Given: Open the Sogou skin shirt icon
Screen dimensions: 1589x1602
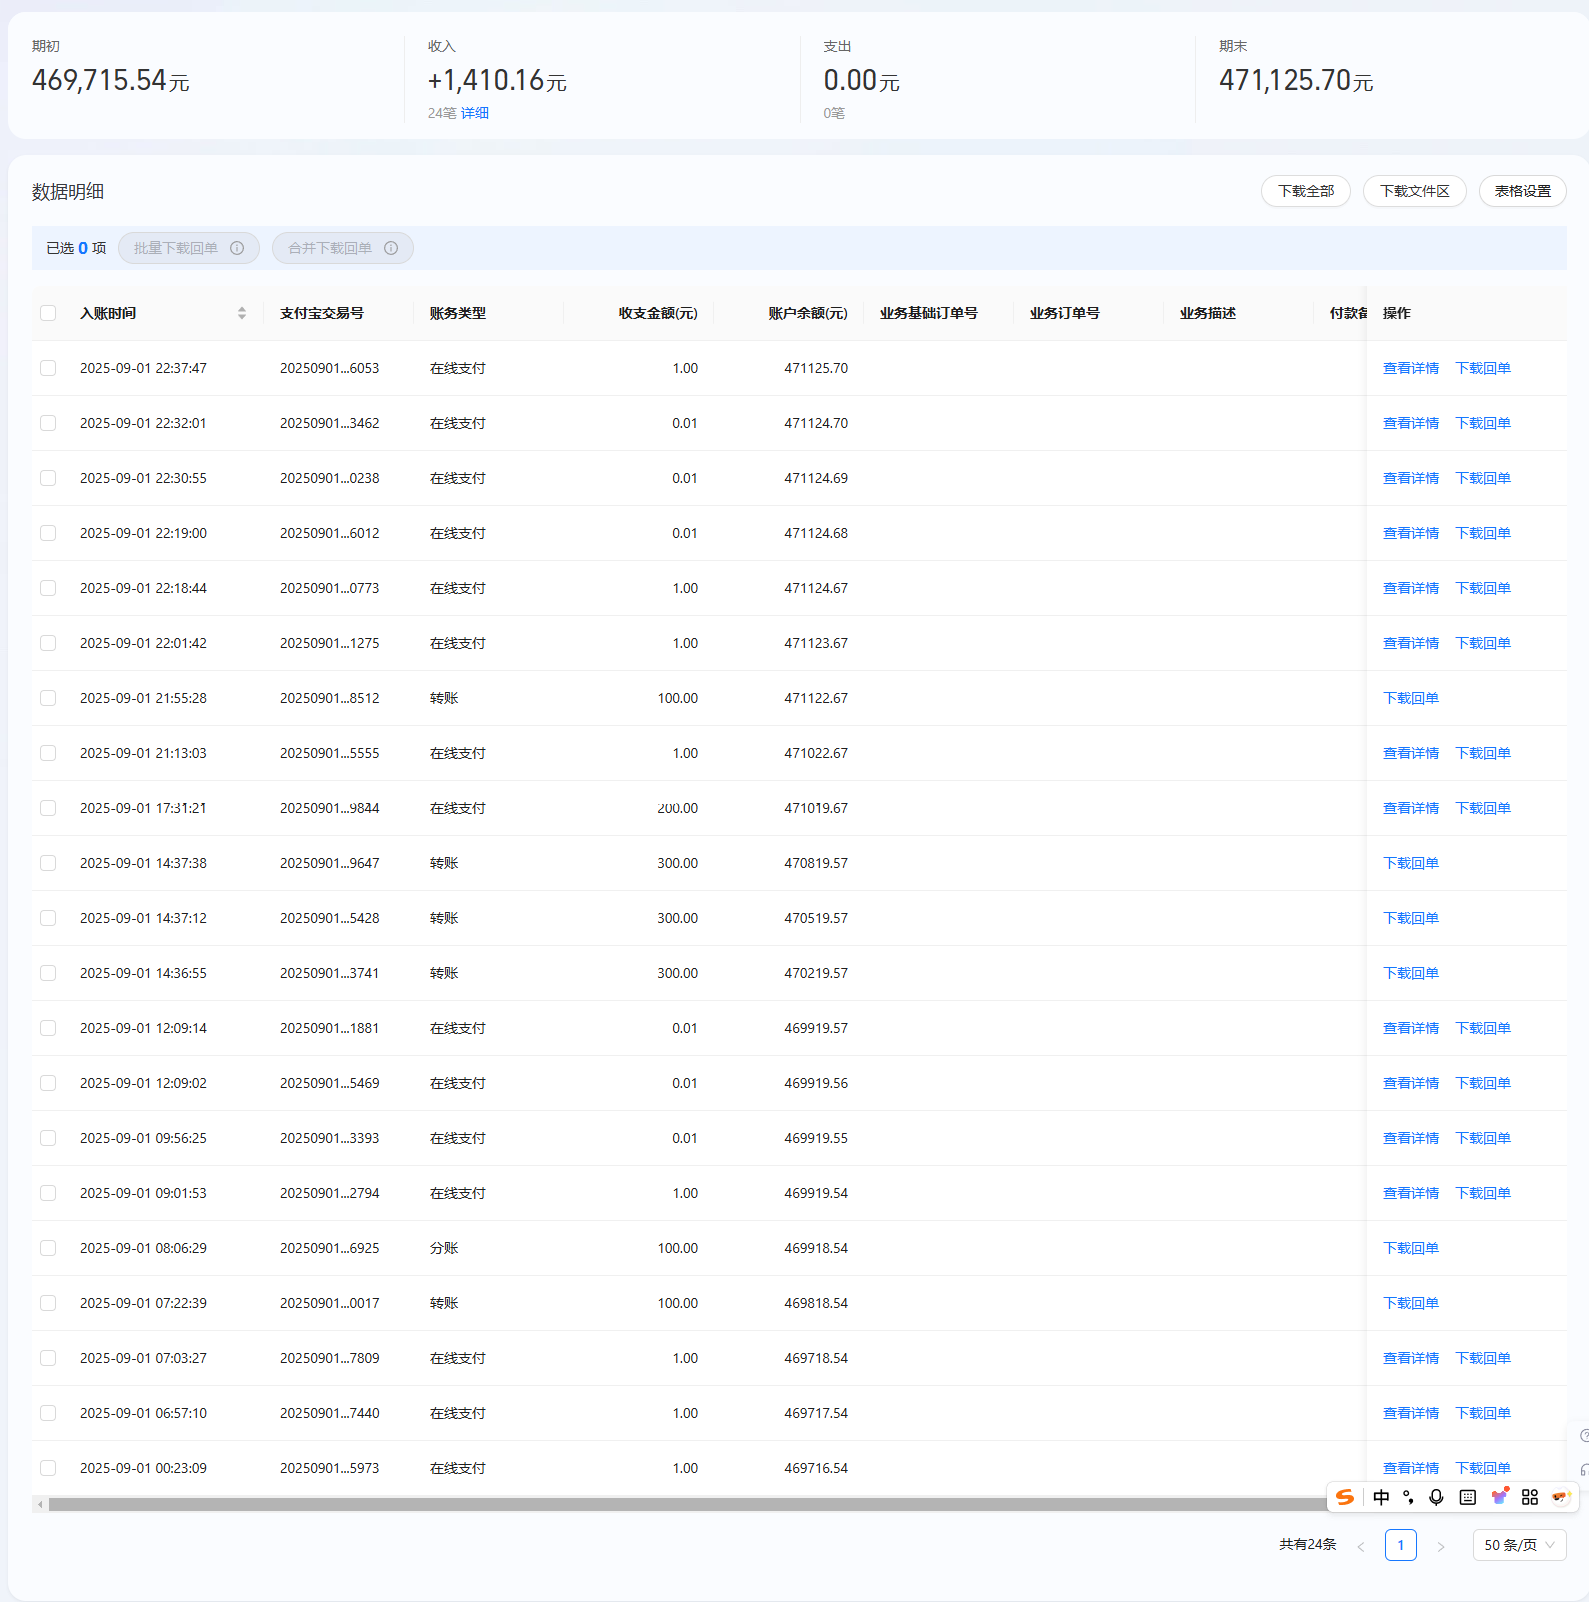Looking at the screenshot, I should 1499,1497.
